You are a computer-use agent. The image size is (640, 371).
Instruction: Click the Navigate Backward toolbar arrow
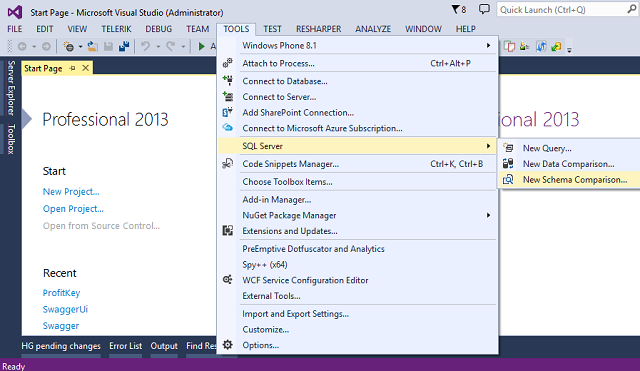coord(22,47)
